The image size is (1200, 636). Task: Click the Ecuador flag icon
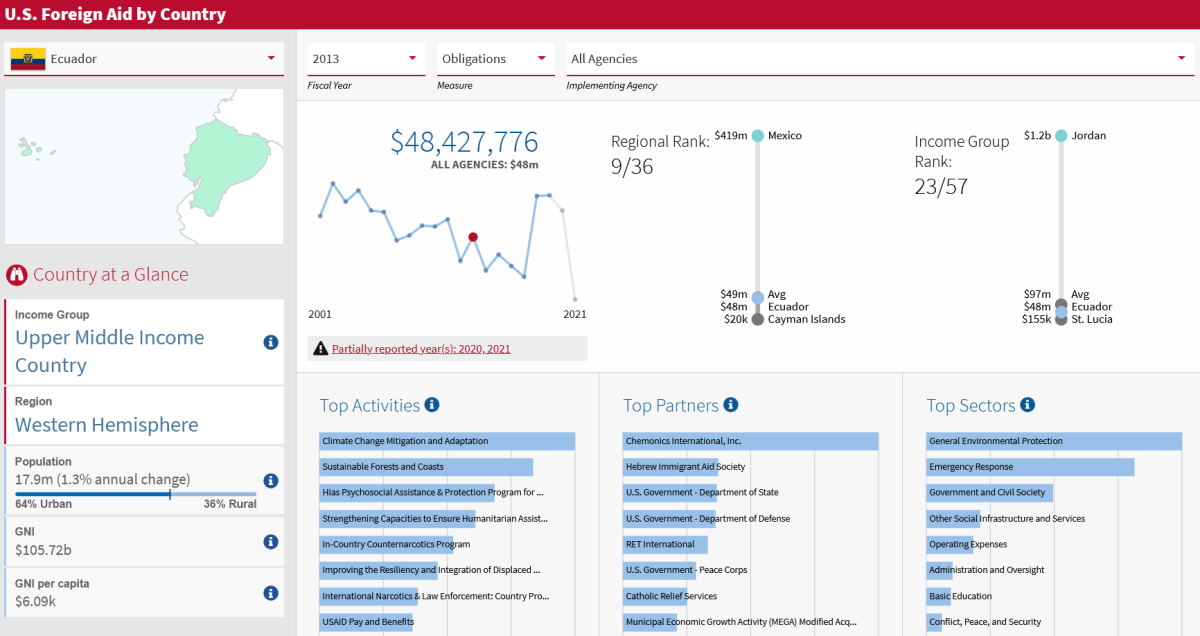(x=28, y=59)
